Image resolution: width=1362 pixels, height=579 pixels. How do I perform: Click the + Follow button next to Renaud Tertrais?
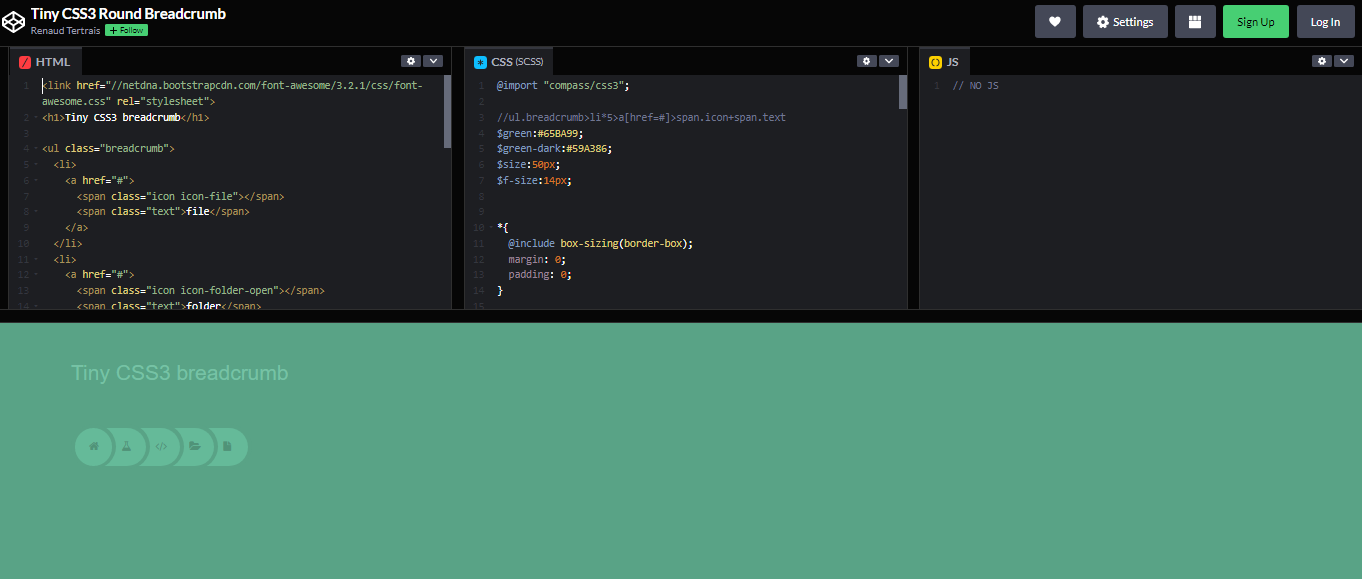[x=125, y=30]
